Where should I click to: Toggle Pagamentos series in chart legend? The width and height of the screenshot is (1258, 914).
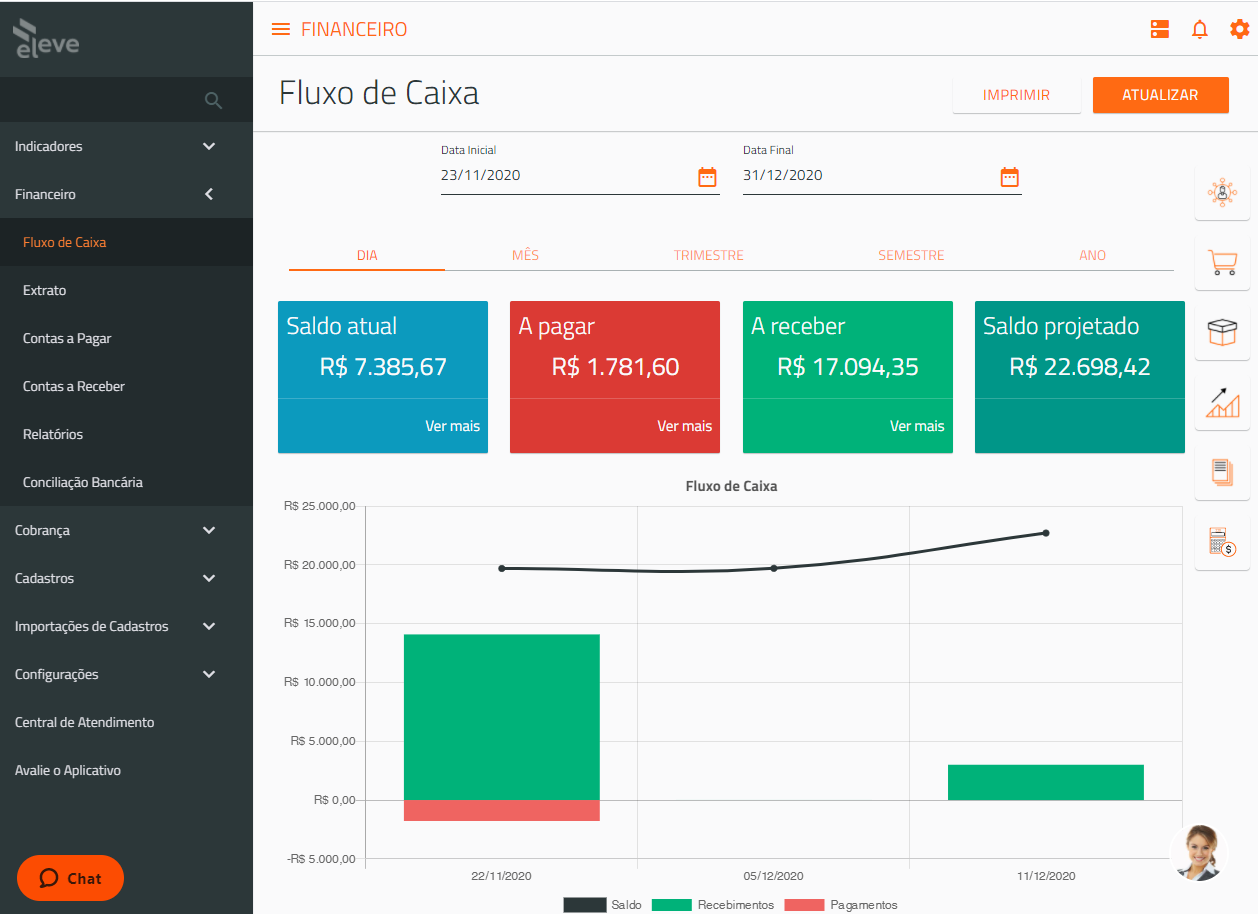(841, 905)
